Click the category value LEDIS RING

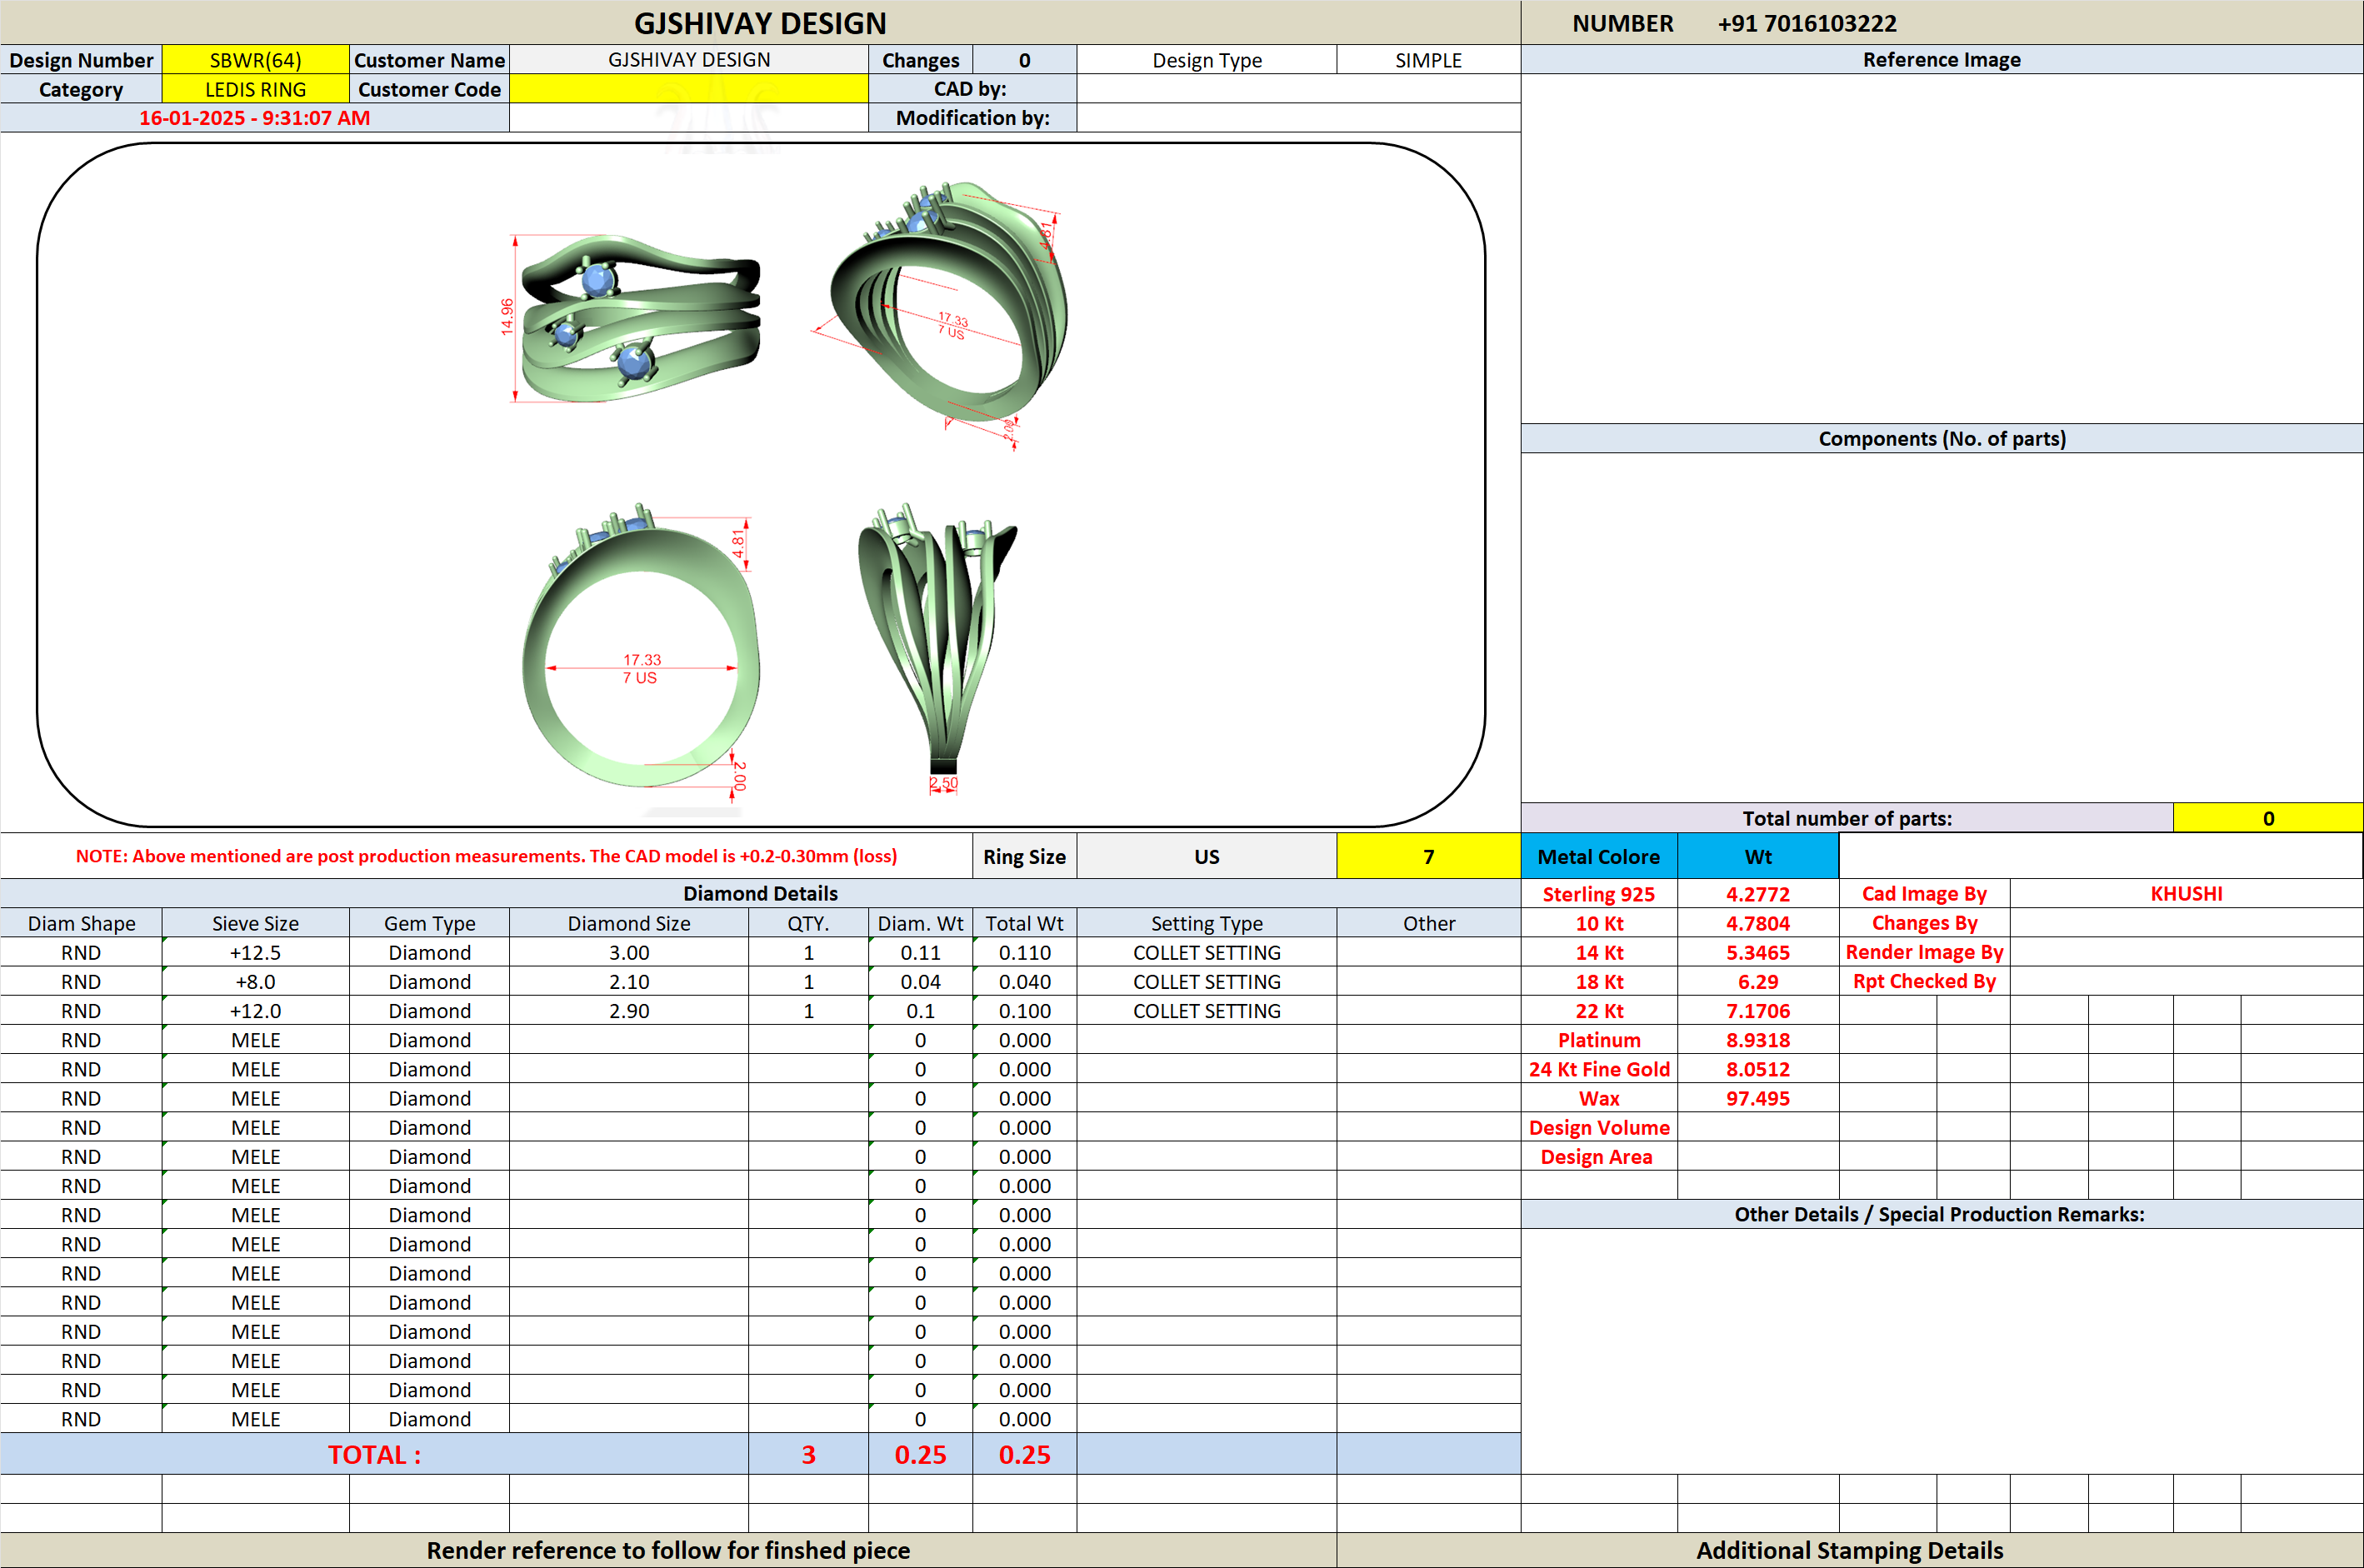tap(255, 89)
